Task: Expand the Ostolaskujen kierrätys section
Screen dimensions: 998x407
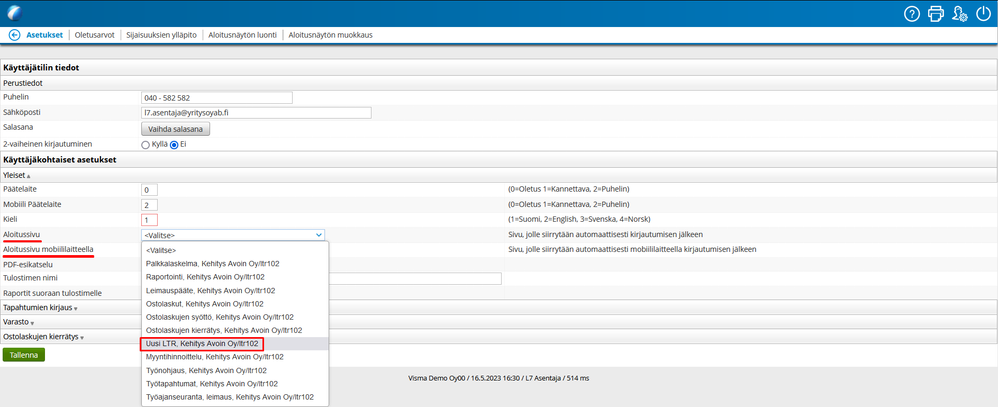Action: point(43,336)
